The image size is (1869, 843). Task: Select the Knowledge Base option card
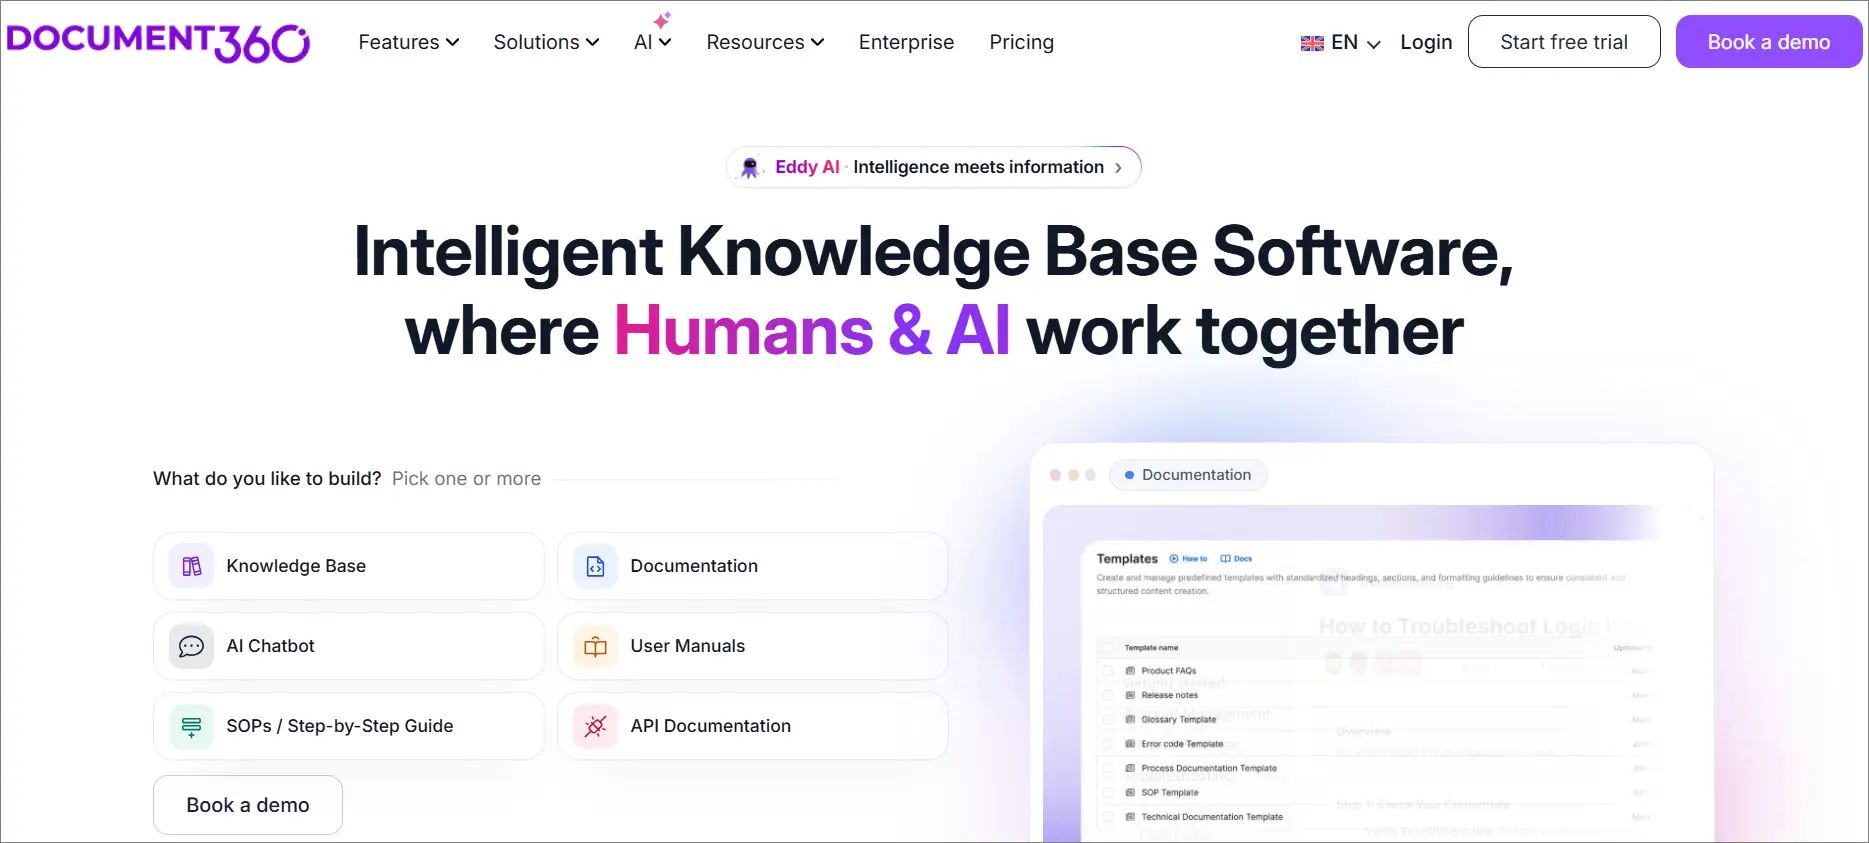click(x=349, y=566)
